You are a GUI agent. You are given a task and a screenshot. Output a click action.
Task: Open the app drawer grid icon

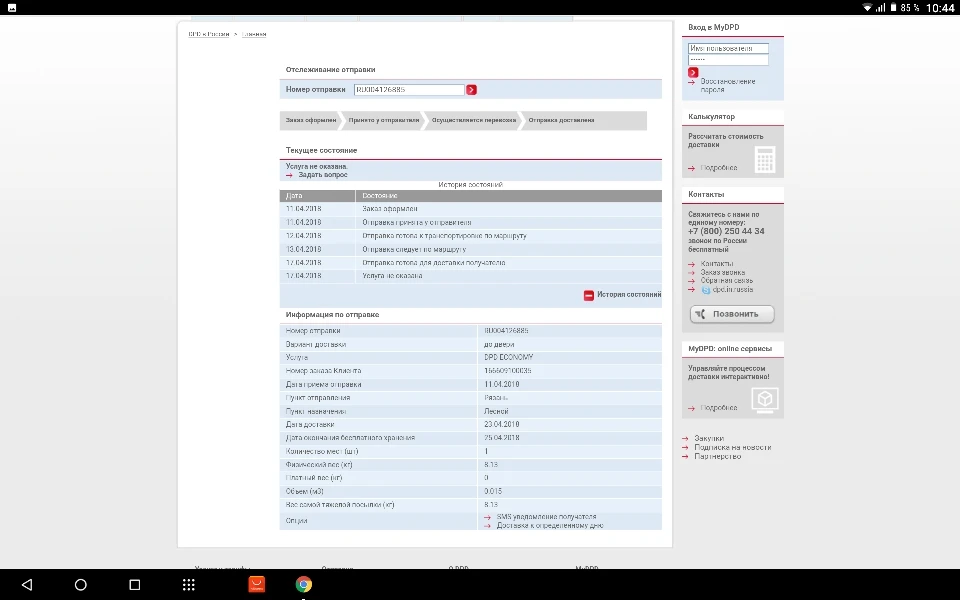coord(189,585)
